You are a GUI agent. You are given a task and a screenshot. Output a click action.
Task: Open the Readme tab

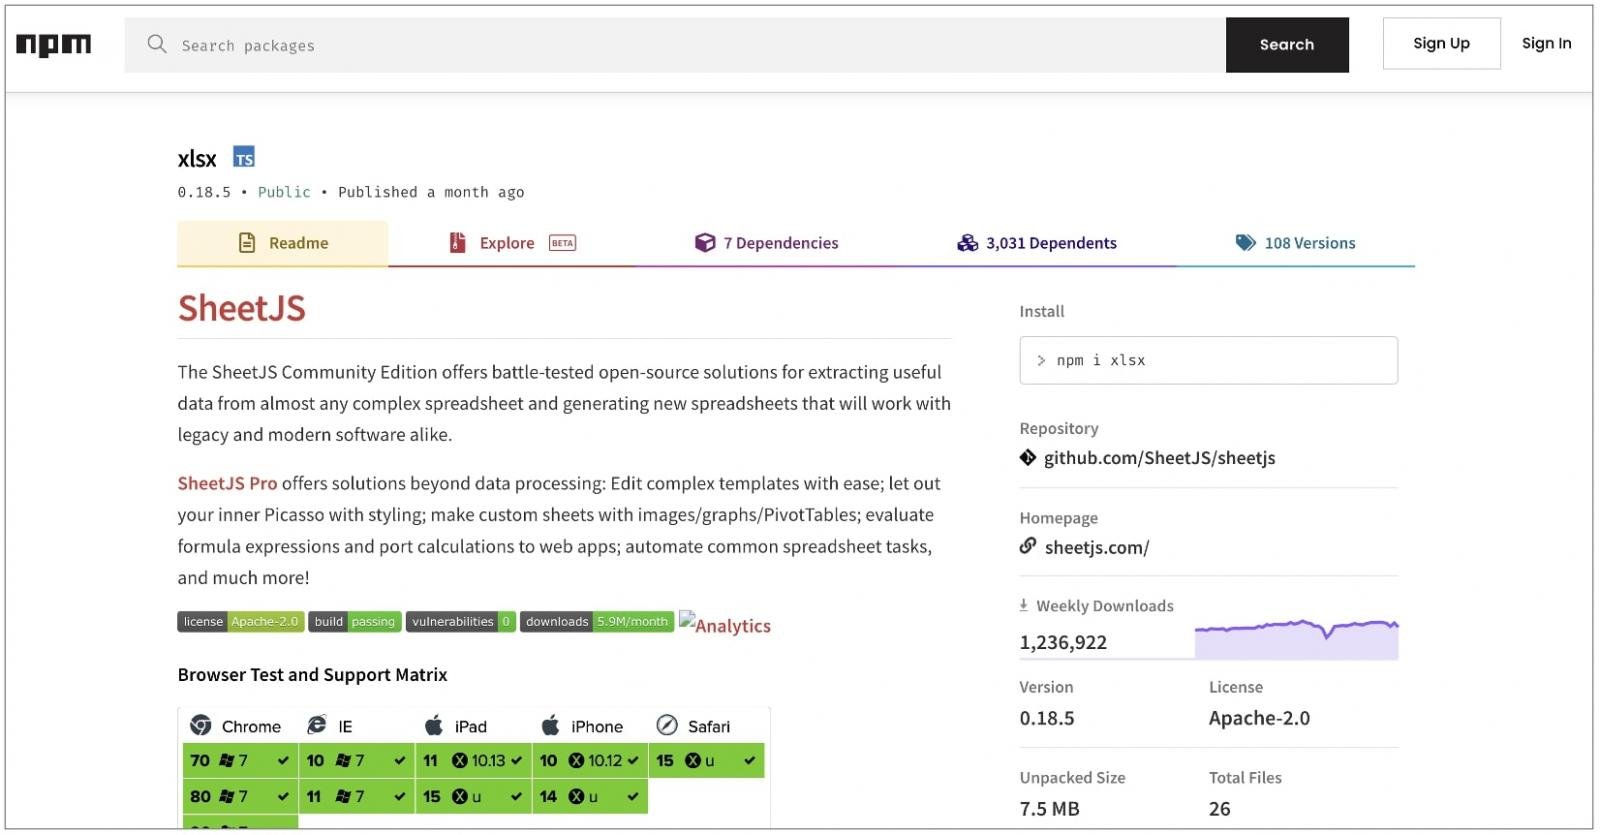click(283, 243)
